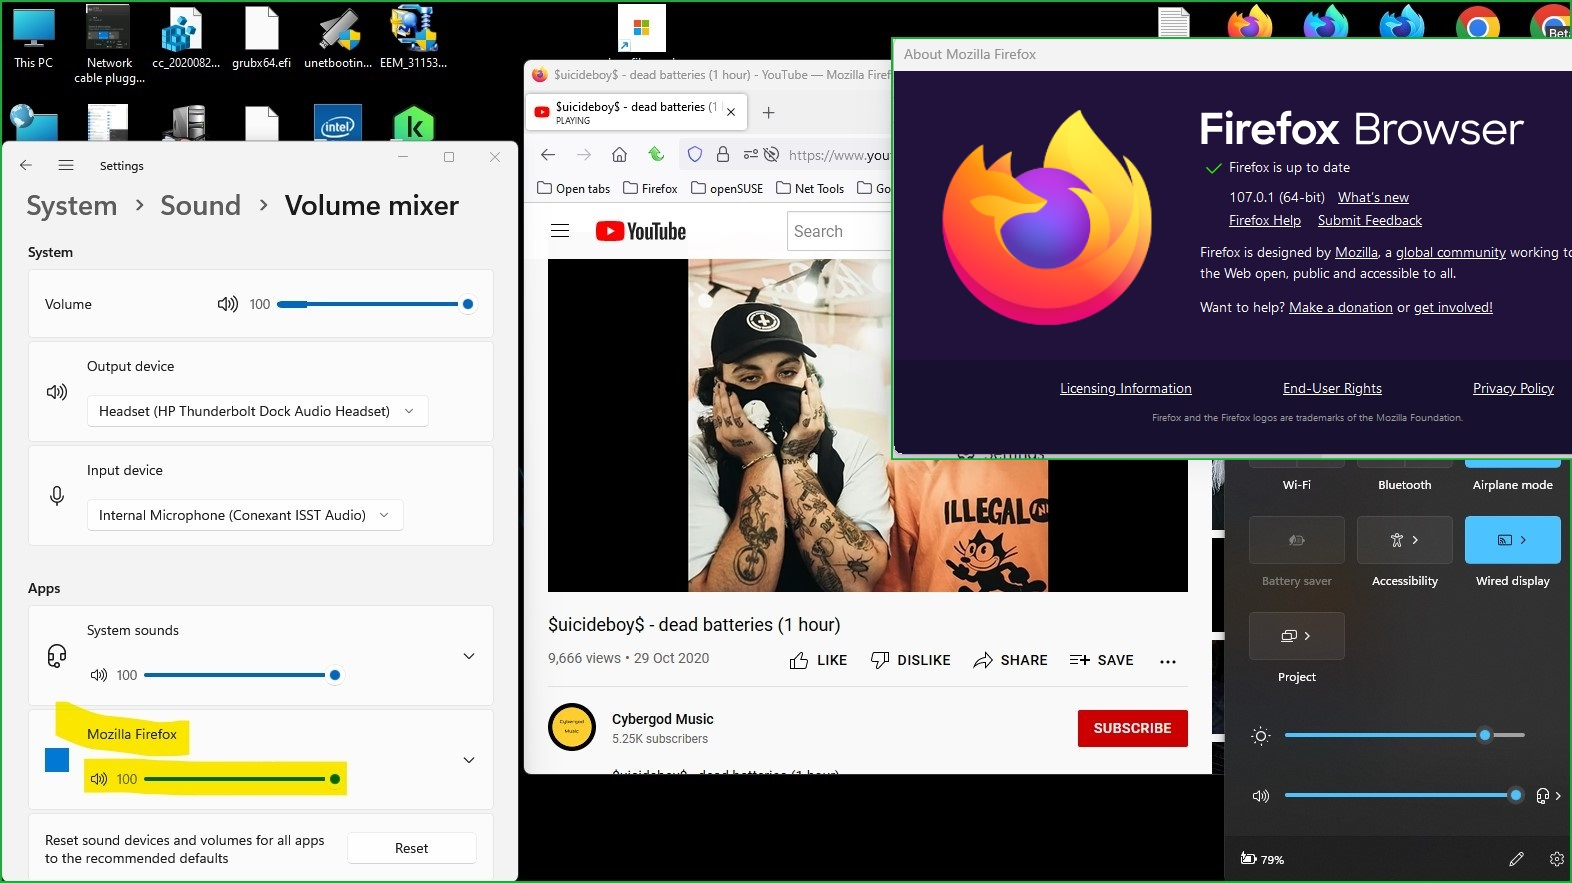Expand the System sounds app section

(469, 656)
